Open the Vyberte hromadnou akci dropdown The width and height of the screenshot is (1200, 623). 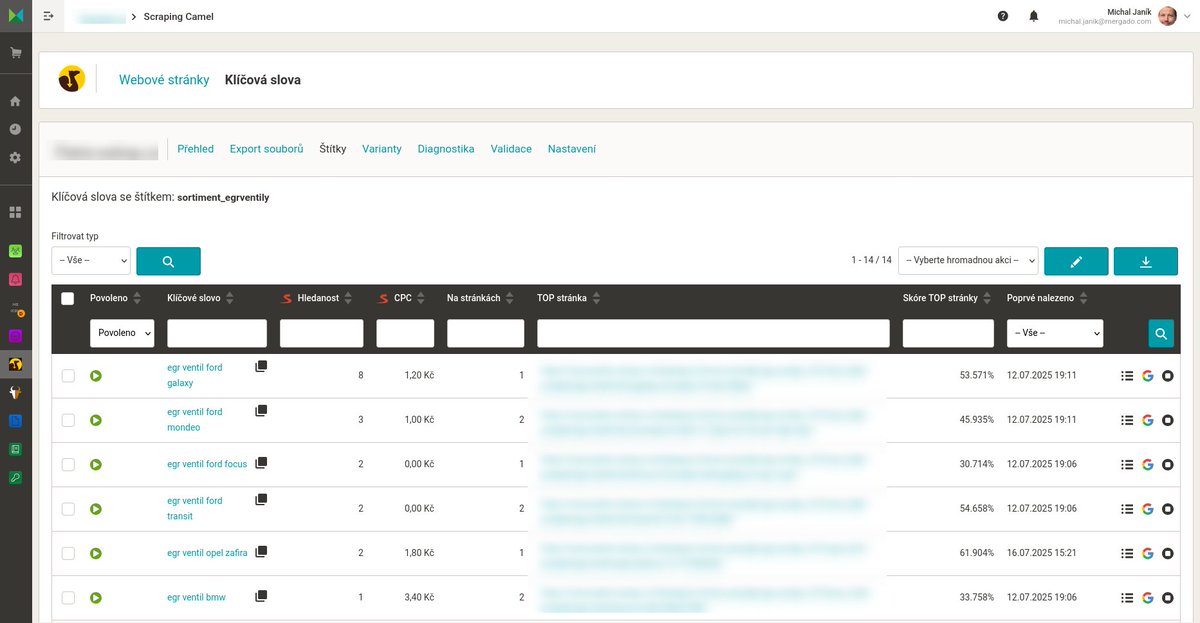[x=966, y=260]
